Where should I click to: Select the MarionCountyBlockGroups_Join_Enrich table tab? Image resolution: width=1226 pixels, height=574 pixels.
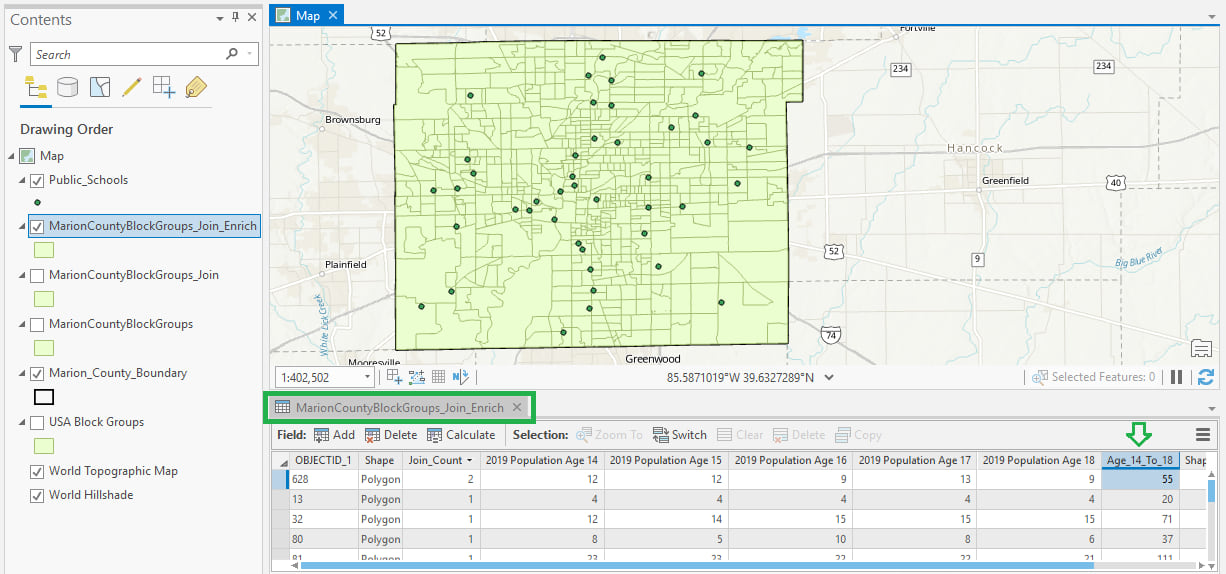[399, 408]
